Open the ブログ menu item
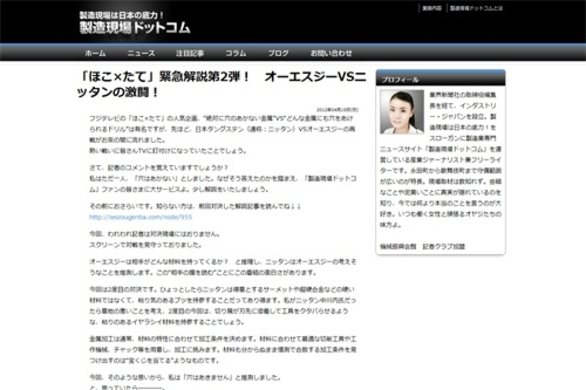The height and width of the screenshot is (390, 586). click(x=278, y=53)
